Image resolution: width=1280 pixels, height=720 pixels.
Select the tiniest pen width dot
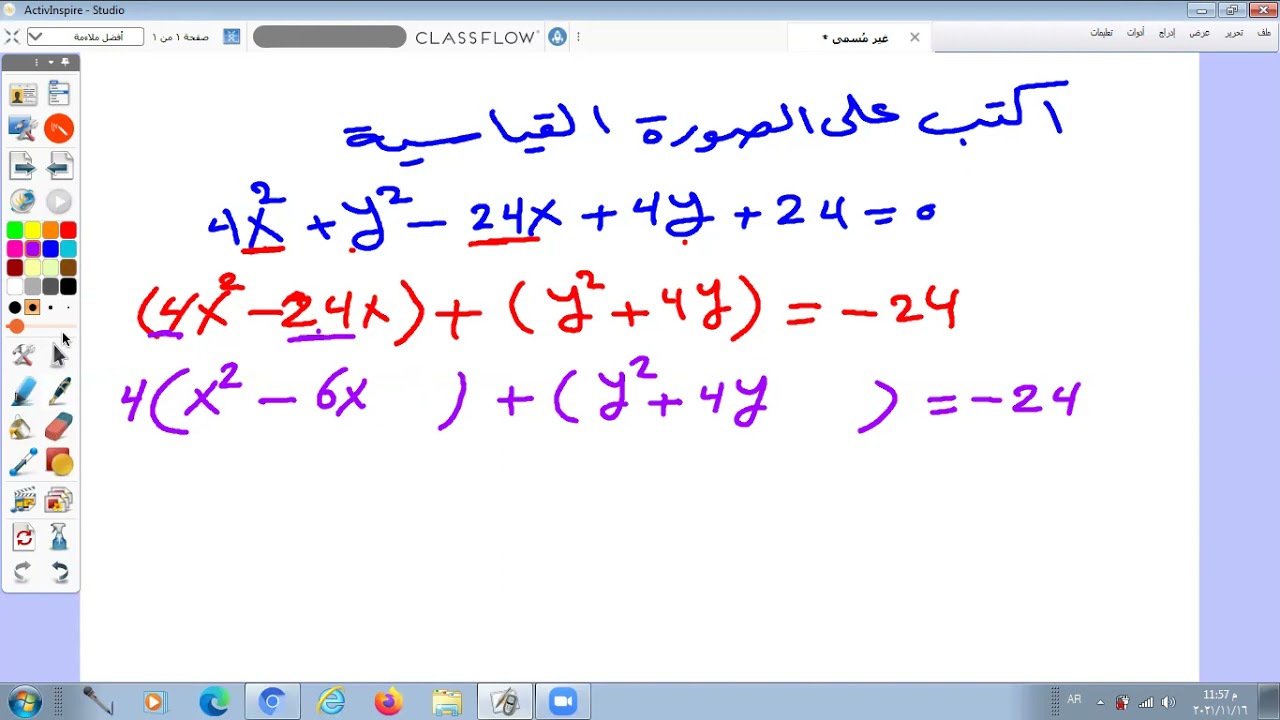coord(68,307)
